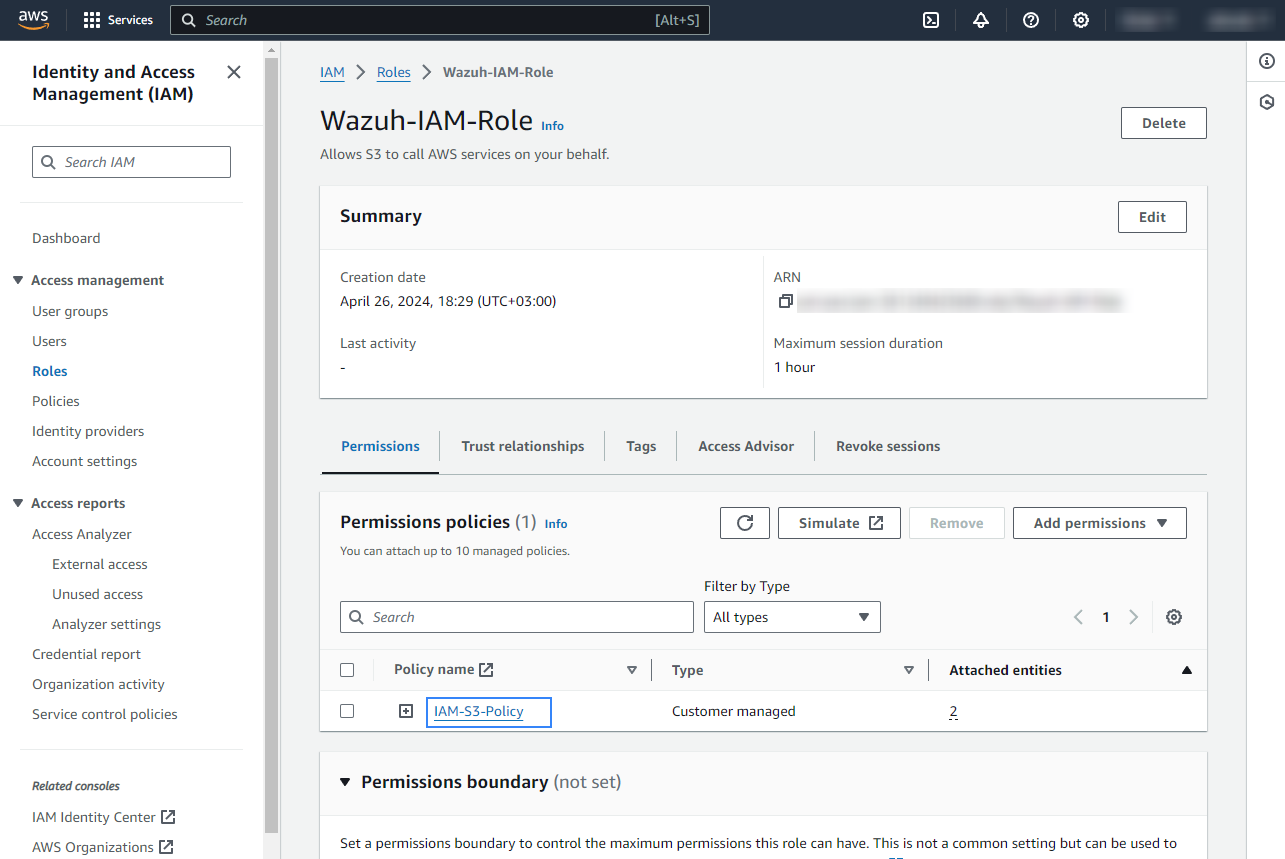Open AWS CloudShell terminal icon
1285x859 pixels.
coord(931,20)
